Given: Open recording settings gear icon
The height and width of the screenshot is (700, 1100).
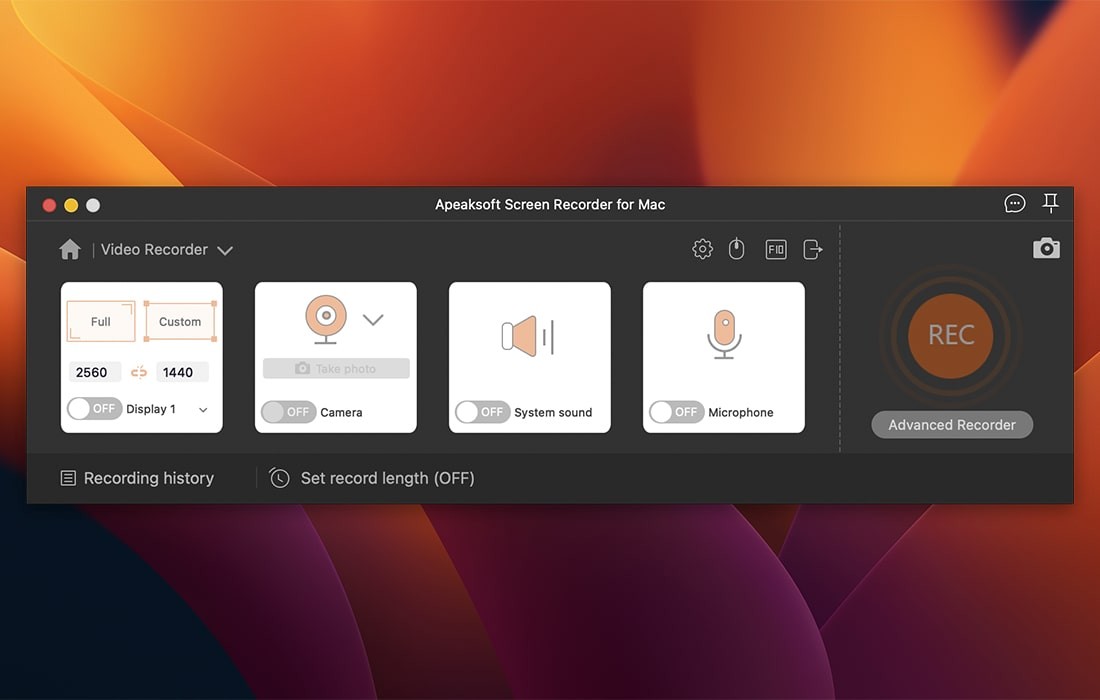Looking at the screenshot, I should pos(703,249).
